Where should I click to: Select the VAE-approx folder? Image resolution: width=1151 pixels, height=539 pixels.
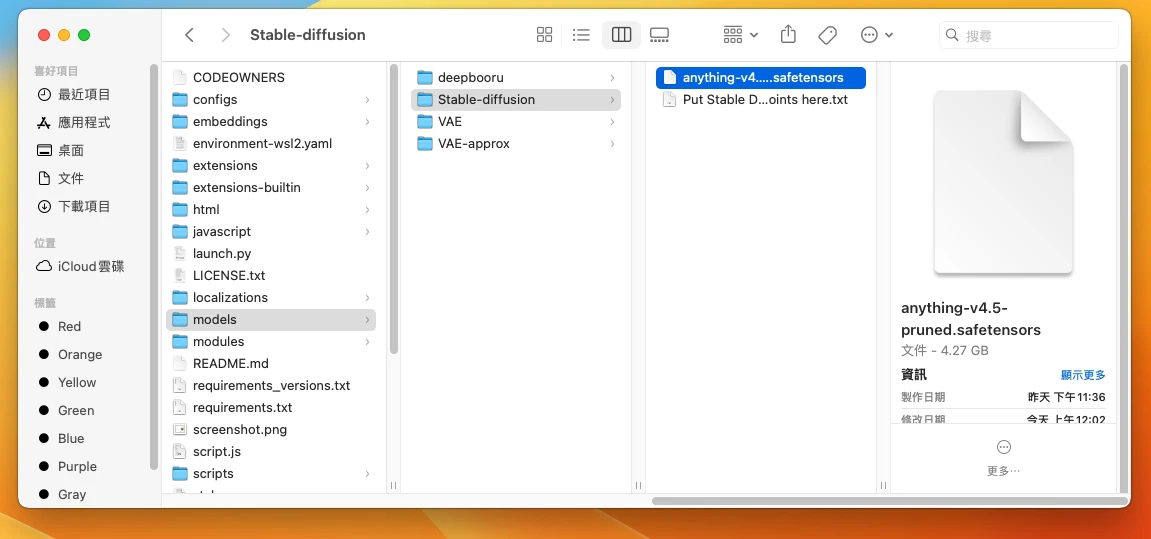pyautogui.click(x=473, y=143)
